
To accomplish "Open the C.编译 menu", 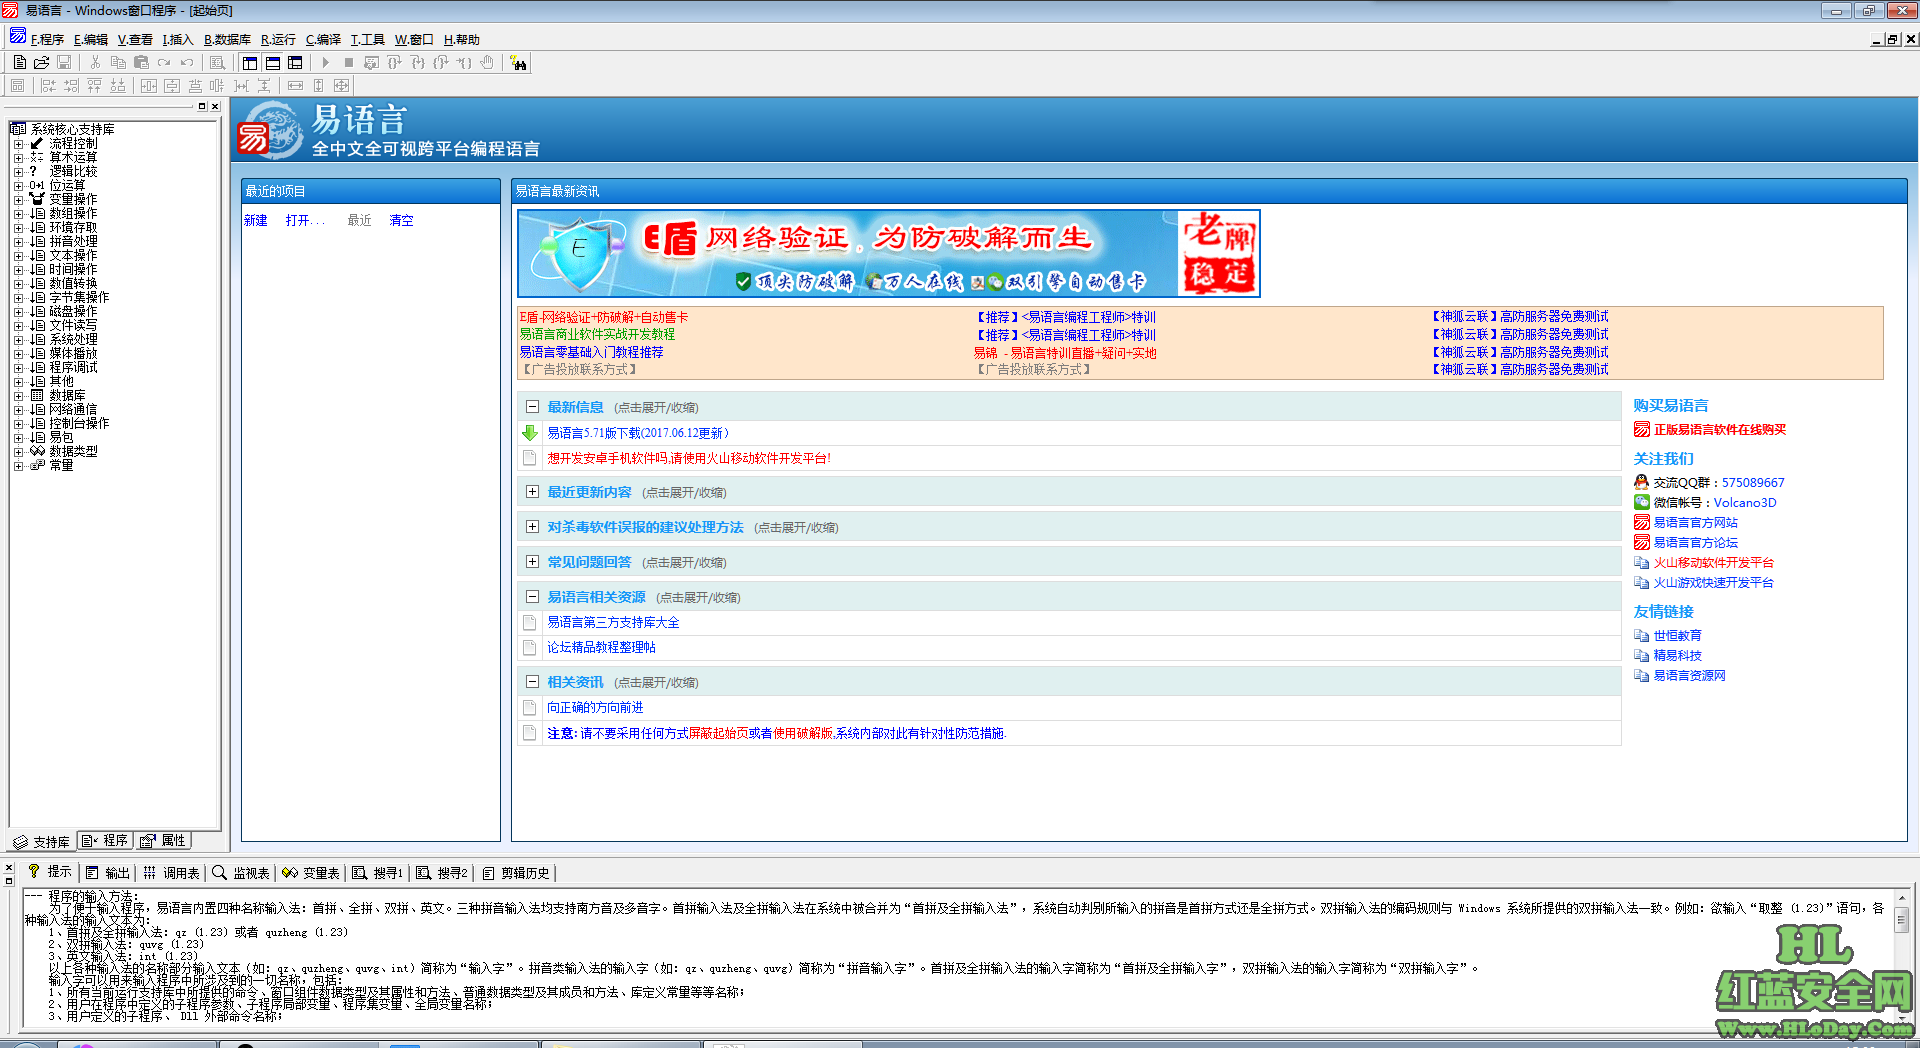I will tap(323, 40).
